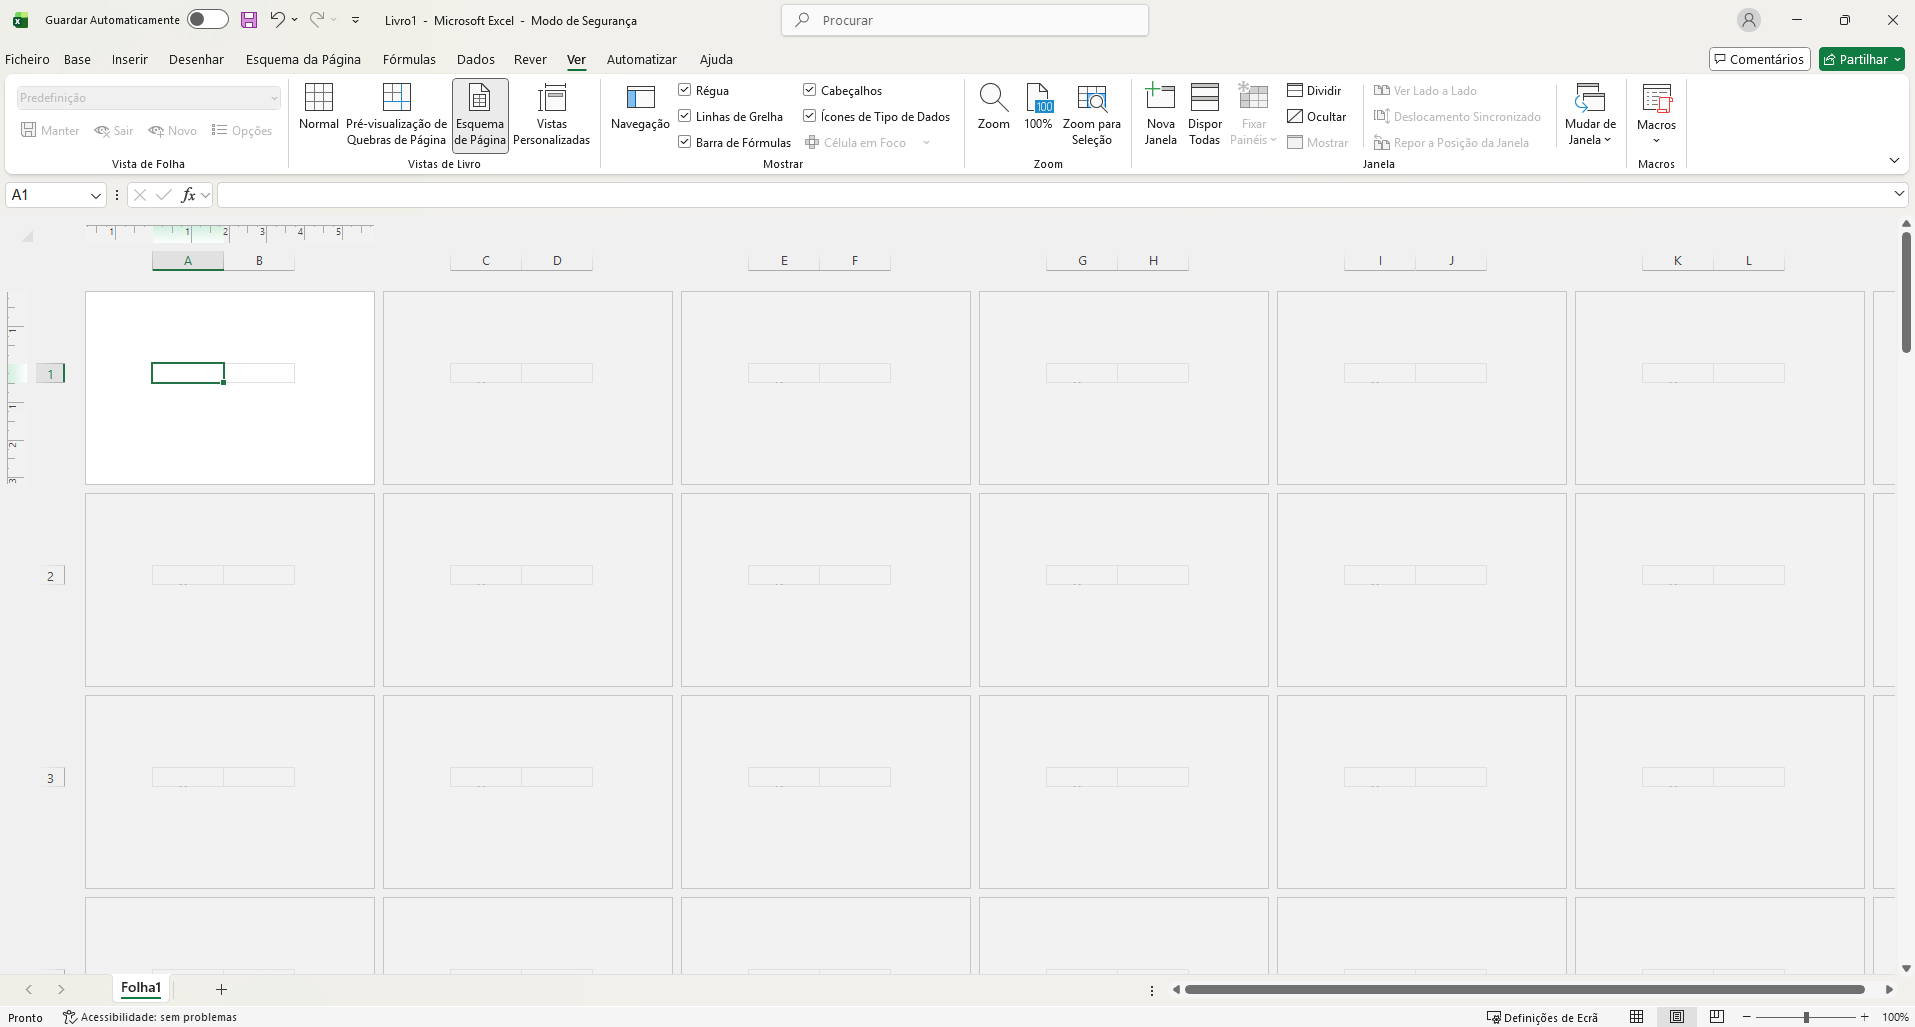Select Esquema de Página view button
The width and height of the screenshot is (1915, 1027).
click(x=480, y=114)
